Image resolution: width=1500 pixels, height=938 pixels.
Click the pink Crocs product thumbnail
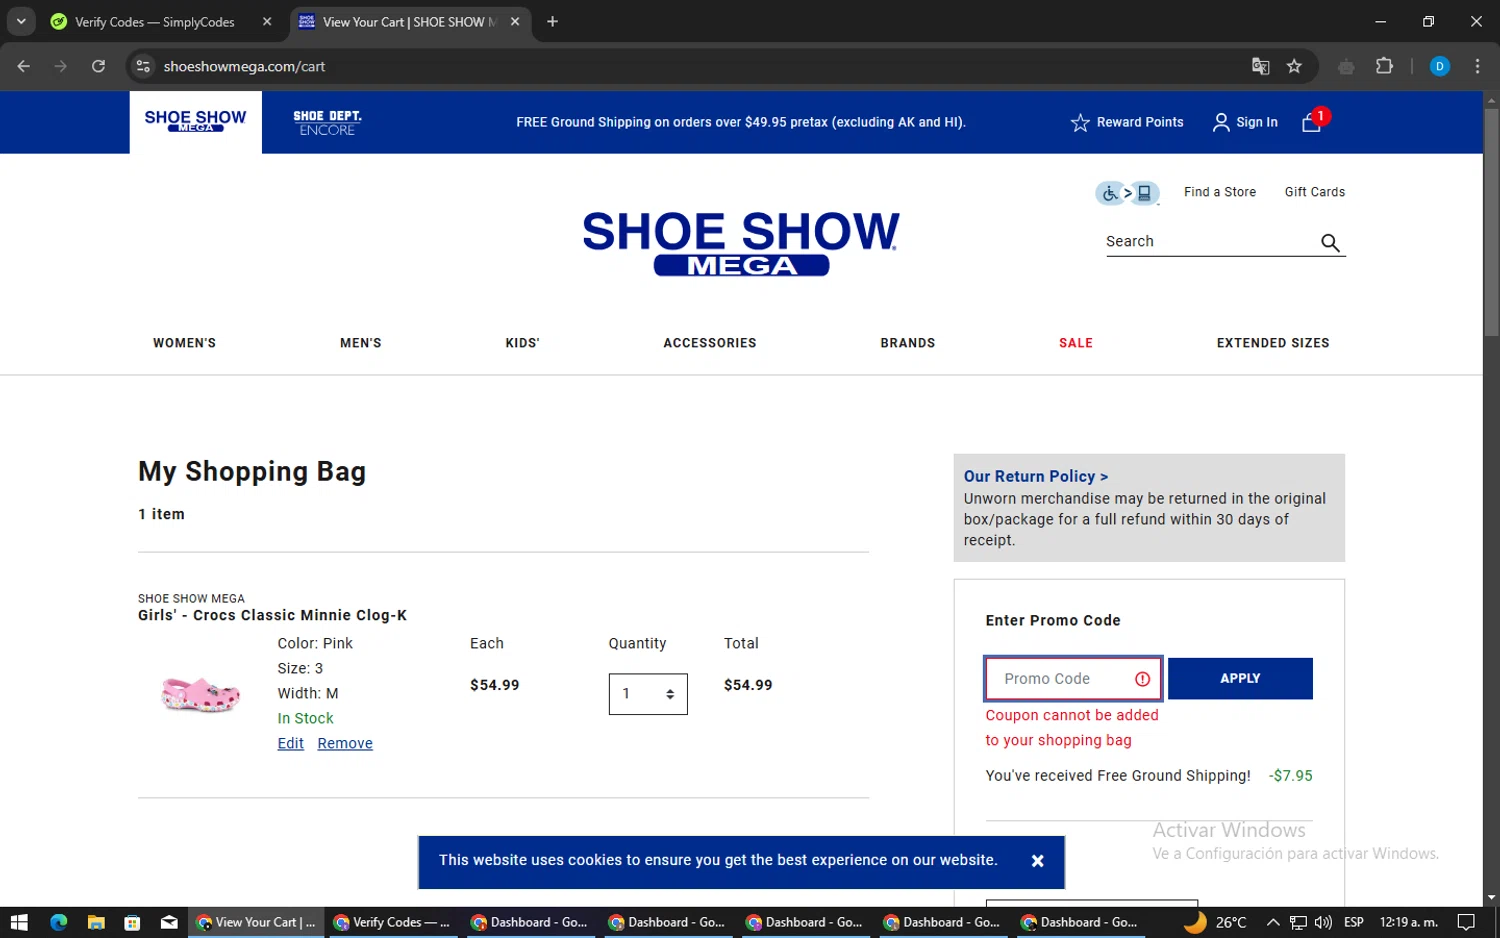coord(200,693)
